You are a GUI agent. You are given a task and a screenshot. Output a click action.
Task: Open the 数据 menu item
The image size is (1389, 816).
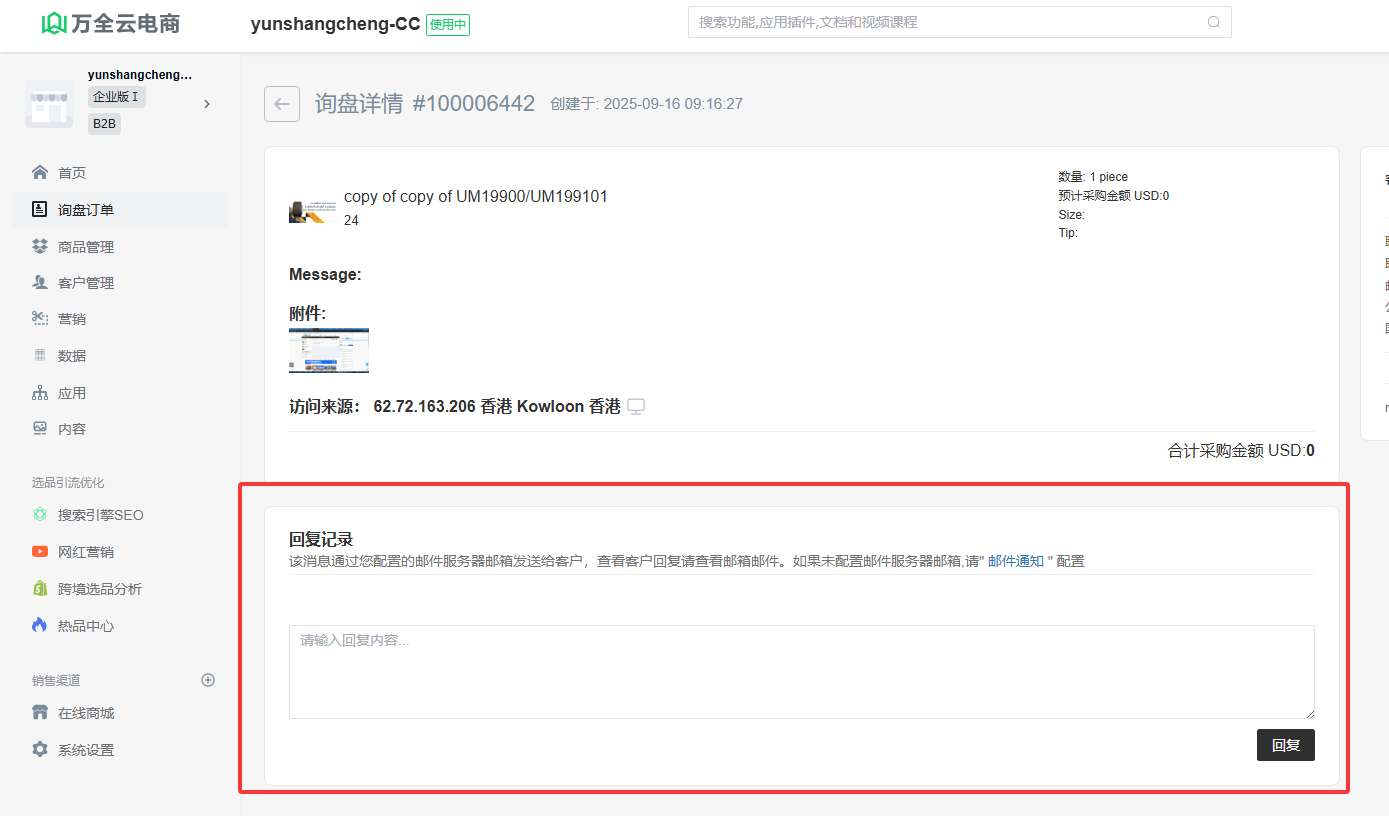[x=72, y=356]
